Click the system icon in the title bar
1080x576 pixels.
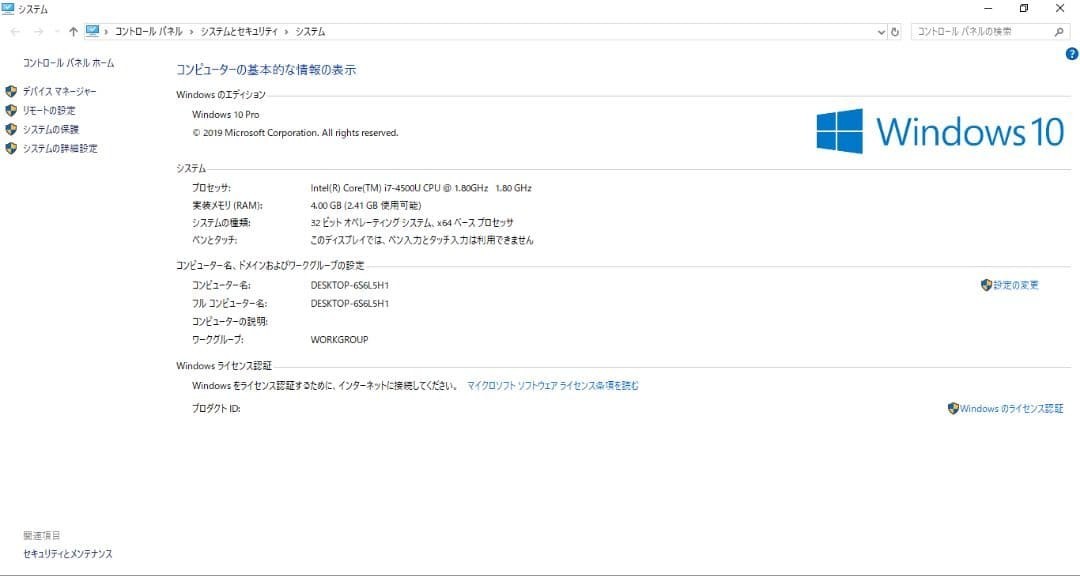point(8,9)
